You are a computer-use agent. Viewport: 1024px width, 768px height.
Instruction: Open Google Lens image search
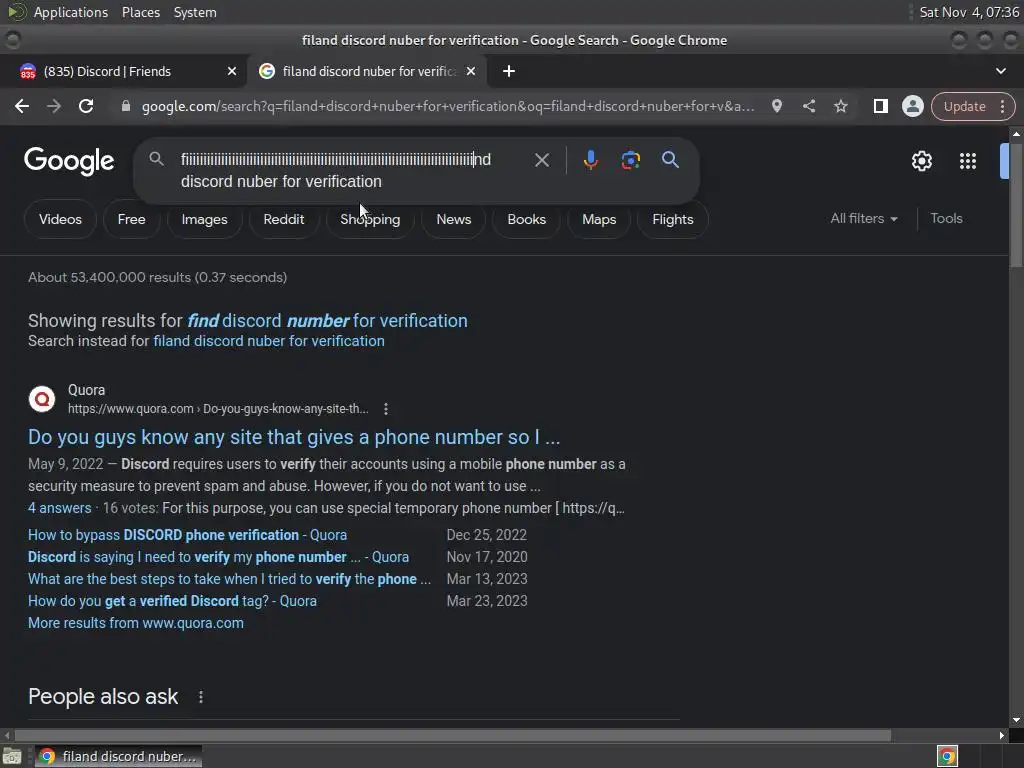tap(630, 160)
